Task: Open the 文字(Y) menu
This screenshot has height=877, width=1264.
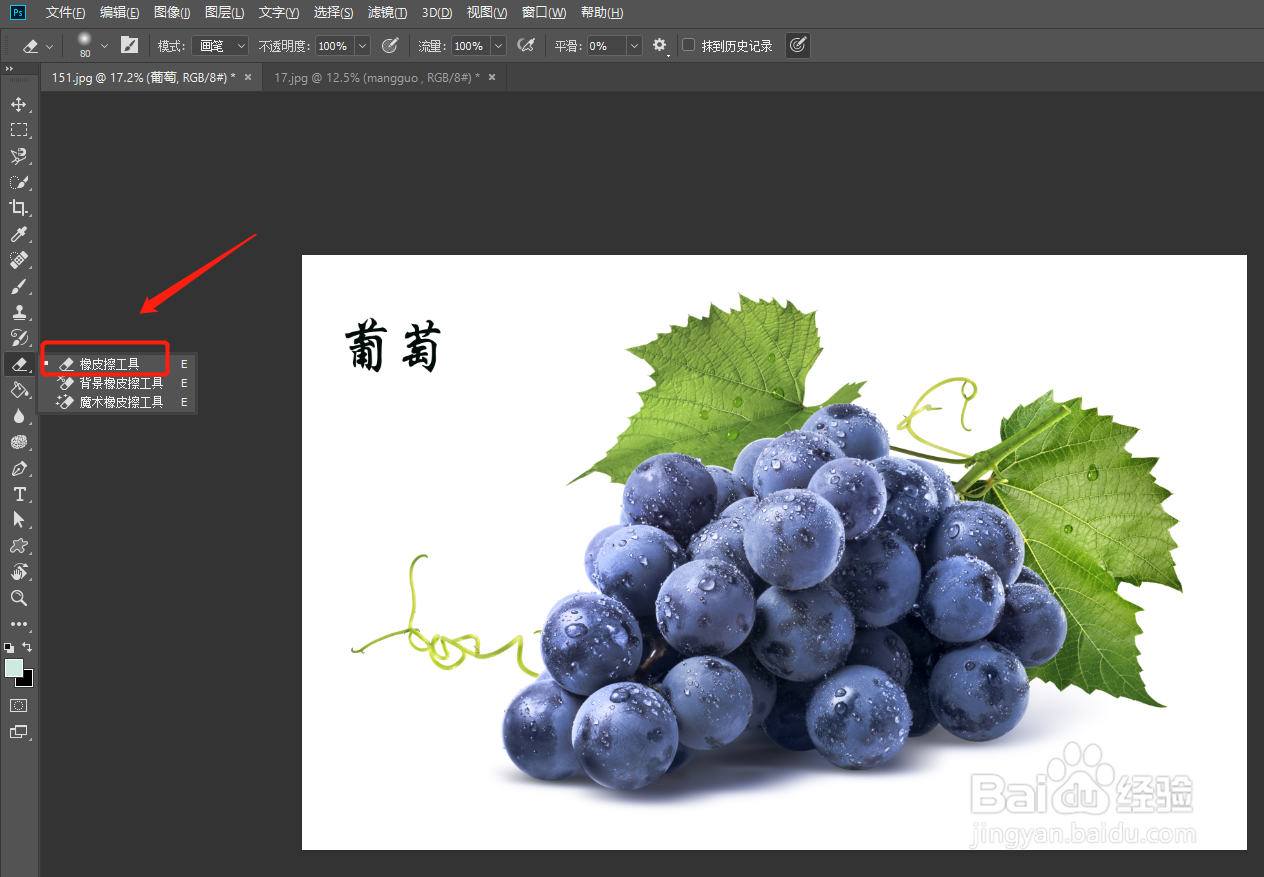Action: coord(278,13)
